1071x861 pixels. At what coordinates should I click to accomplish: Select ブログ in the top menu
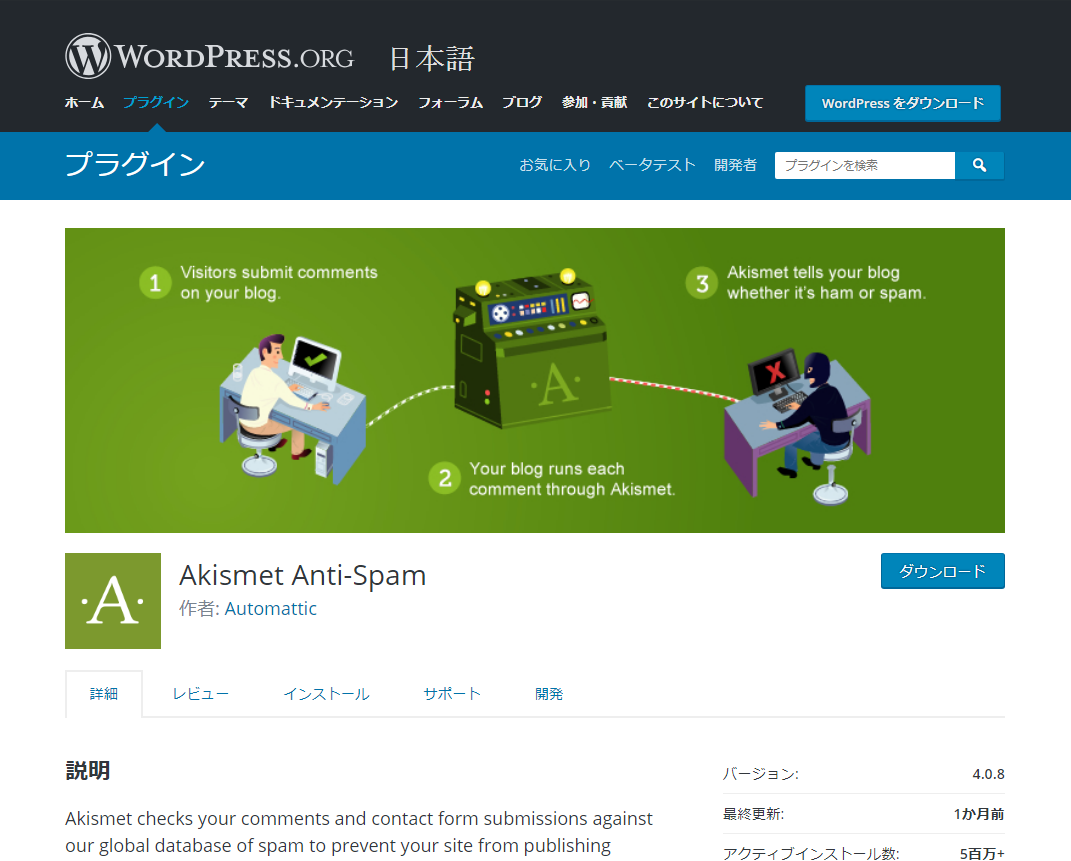pos(522,102)
